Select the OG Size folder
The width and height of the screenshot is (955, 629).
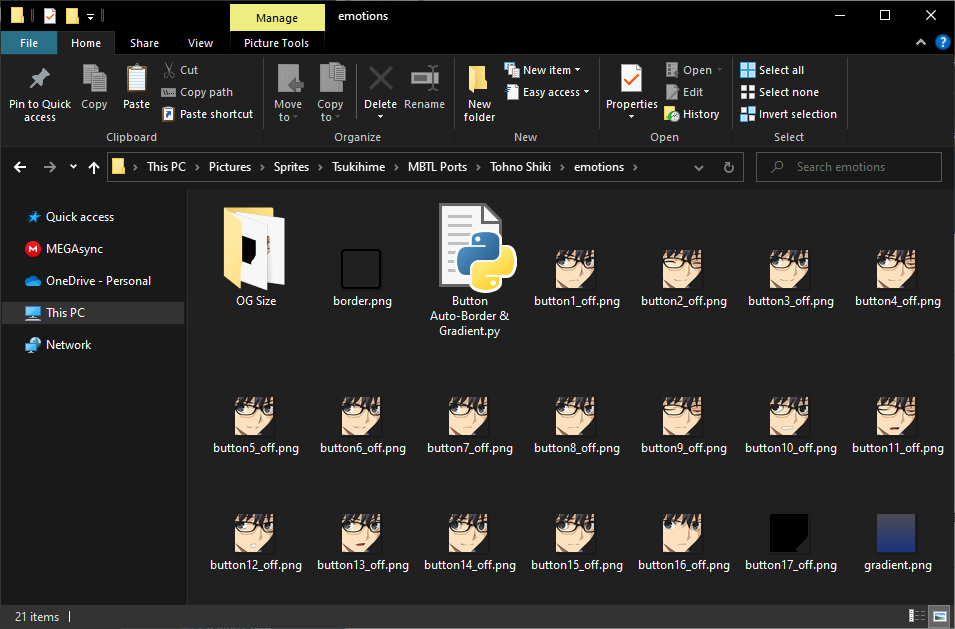click(256, 256)
